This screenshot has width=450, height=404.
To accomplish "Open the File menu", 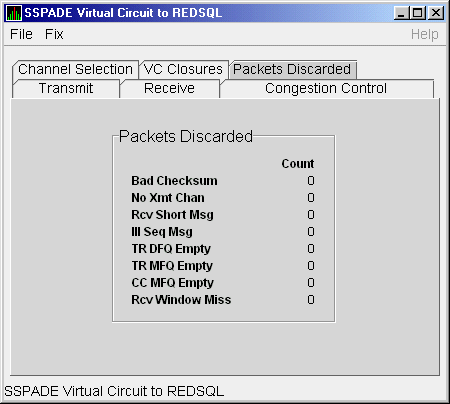I will point(21,34).
